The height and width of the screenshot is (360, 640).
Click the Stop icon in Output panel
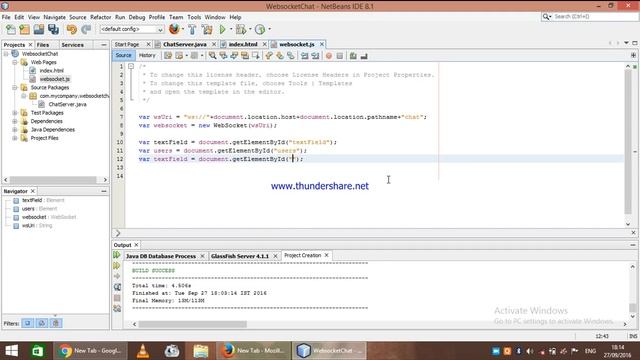point(117,298)
